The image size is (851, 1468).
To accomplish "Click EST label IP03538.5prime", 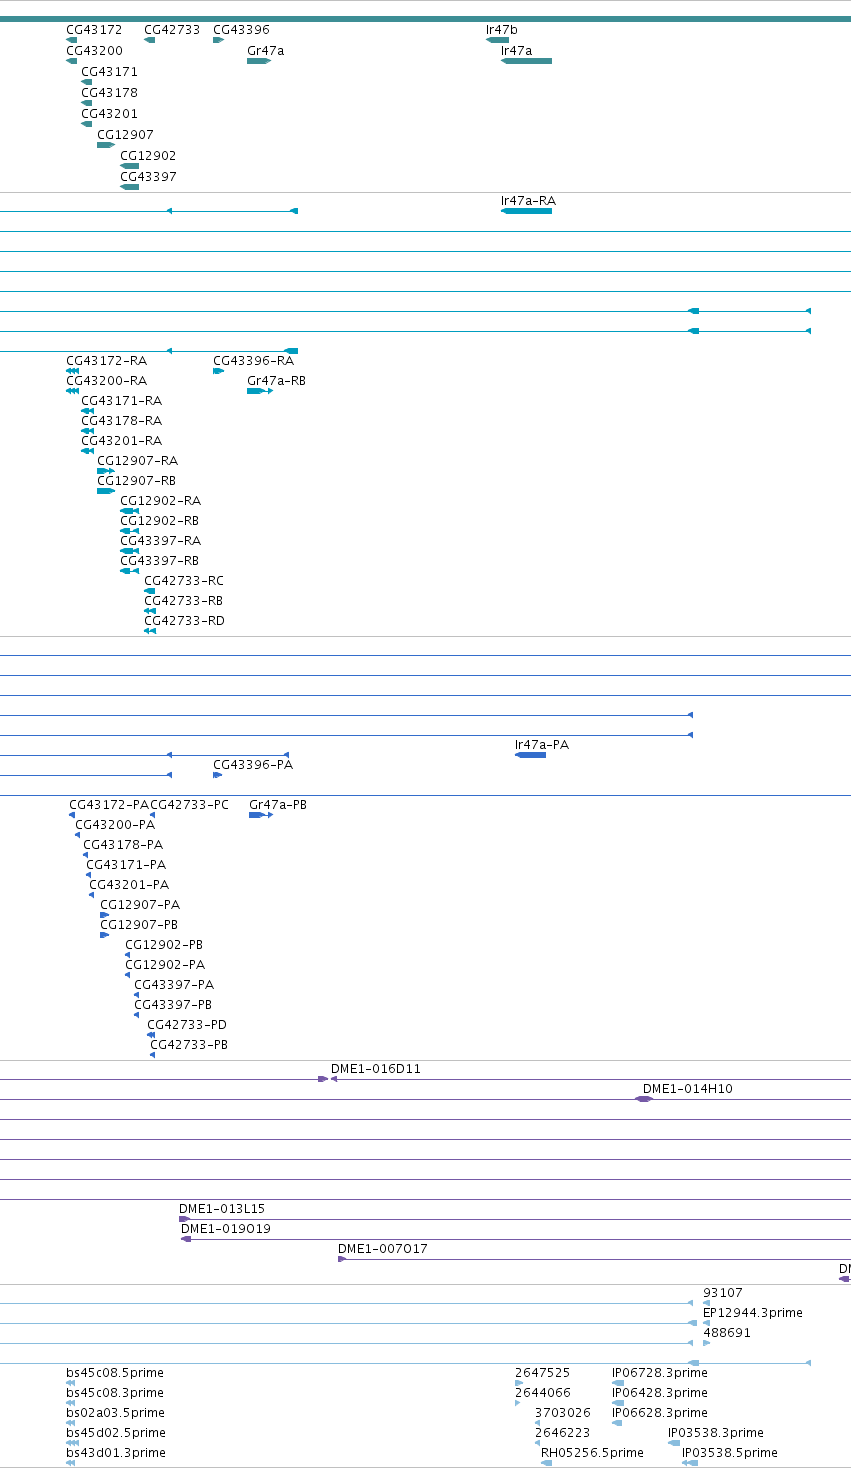I will point(730,1453).
